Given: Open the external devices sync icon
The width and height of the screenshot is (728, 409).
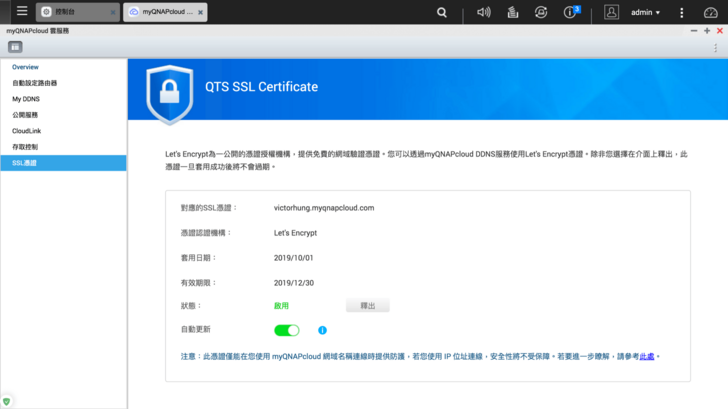Looking at the screenshot, I should point(541,13).
